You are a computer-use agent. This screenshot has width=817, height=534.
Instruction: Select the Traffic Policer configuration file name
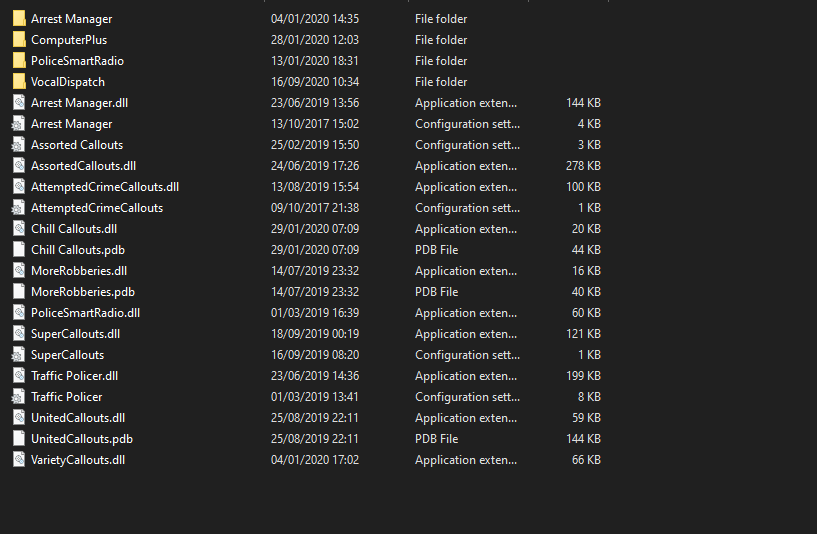pos(67,397)
